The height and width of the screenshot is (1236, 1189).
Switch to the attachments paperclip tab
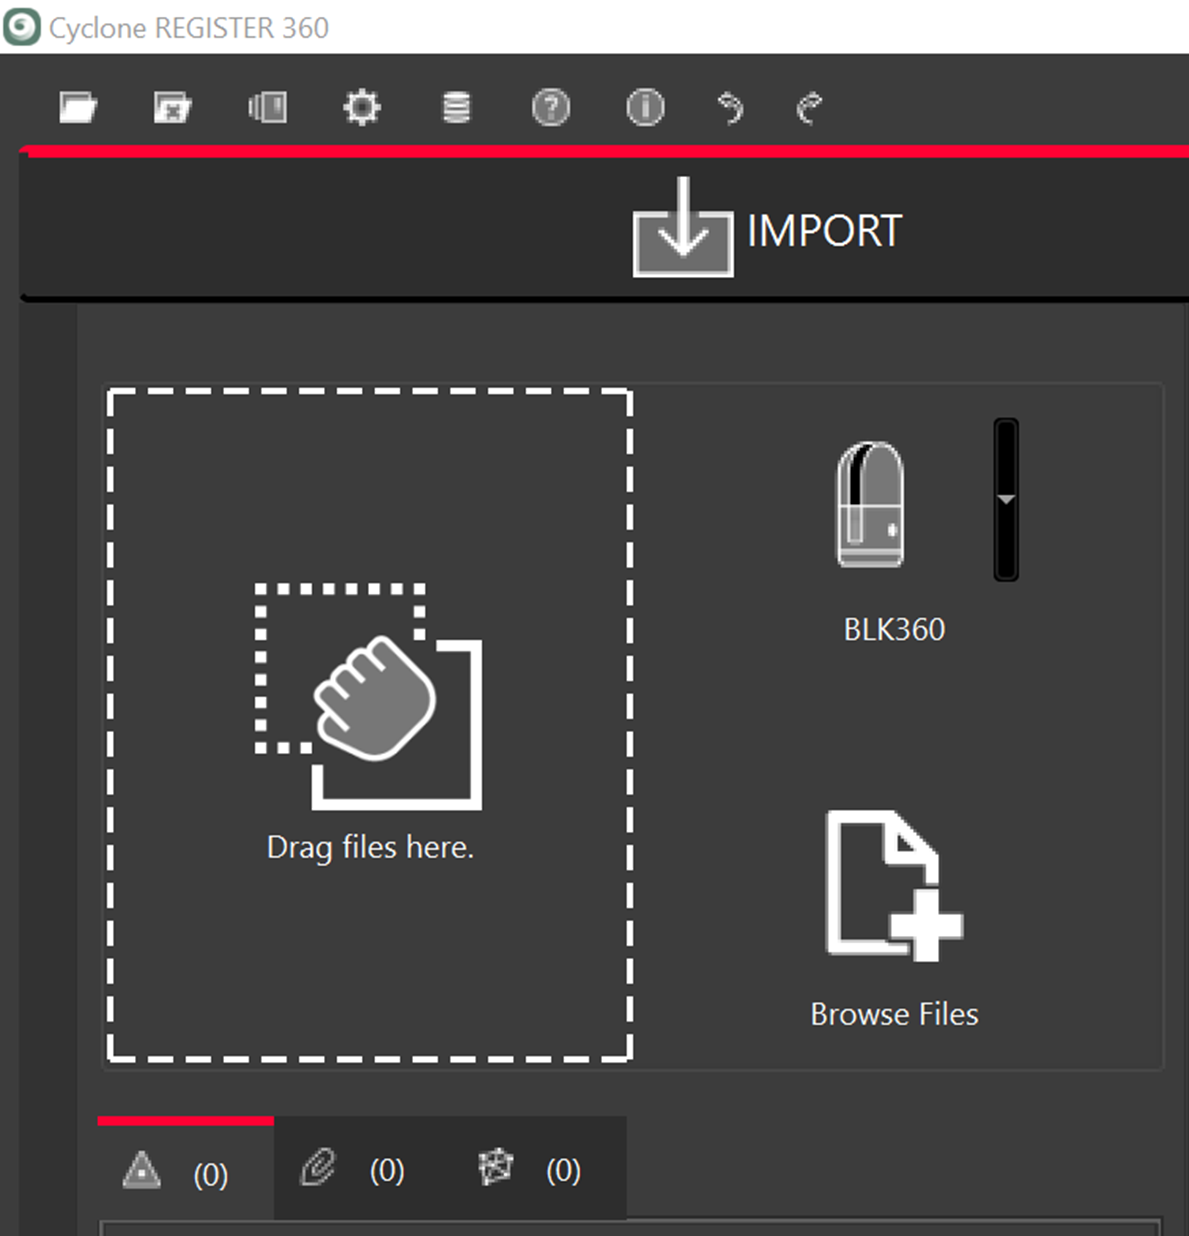(x=350, y=1170)
